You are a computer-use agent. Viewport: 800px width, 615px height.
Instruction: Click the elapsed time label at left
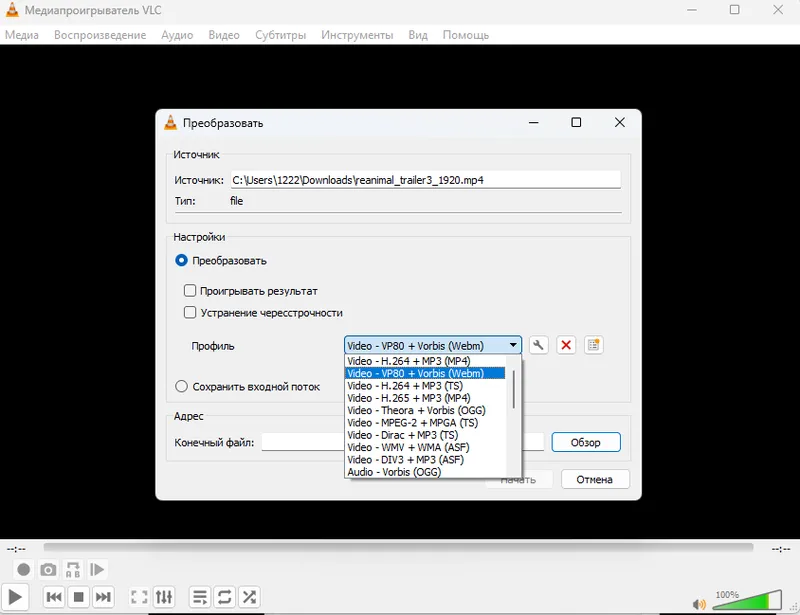(x=16, y=549)
